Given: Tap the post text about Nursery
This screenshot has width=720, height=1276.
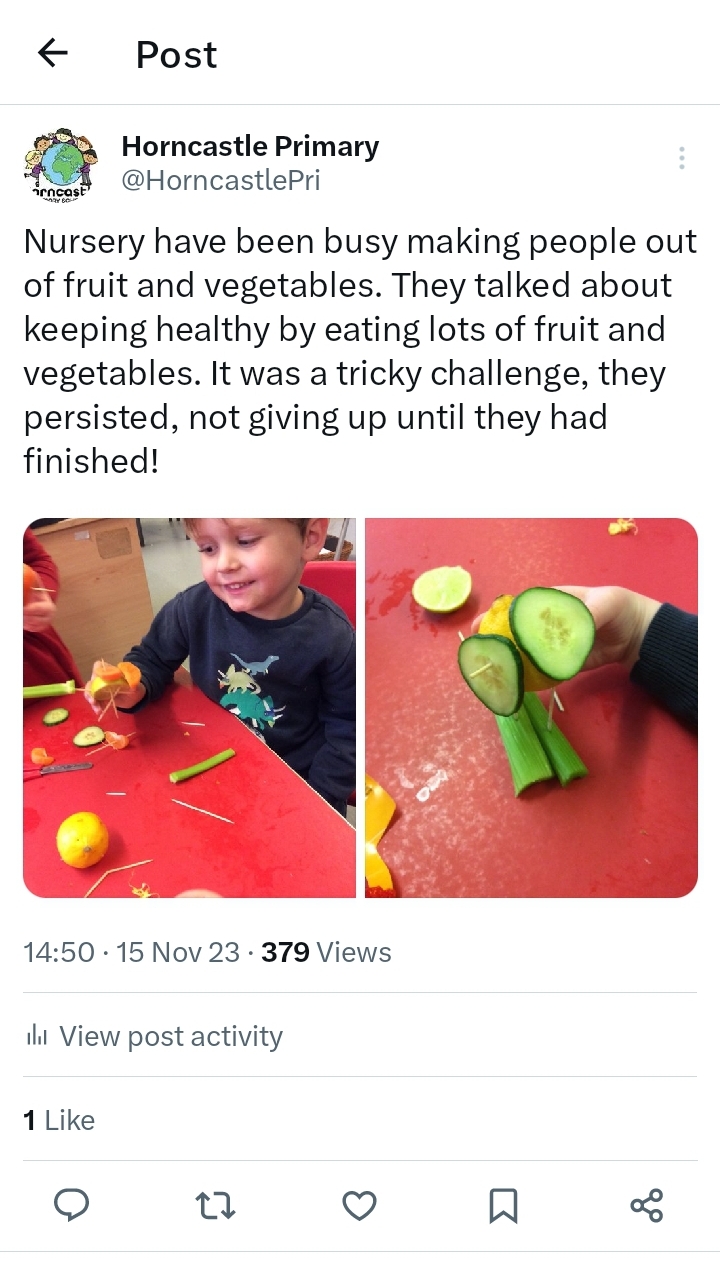Looking at the screenshot, I should coord(360,351).
